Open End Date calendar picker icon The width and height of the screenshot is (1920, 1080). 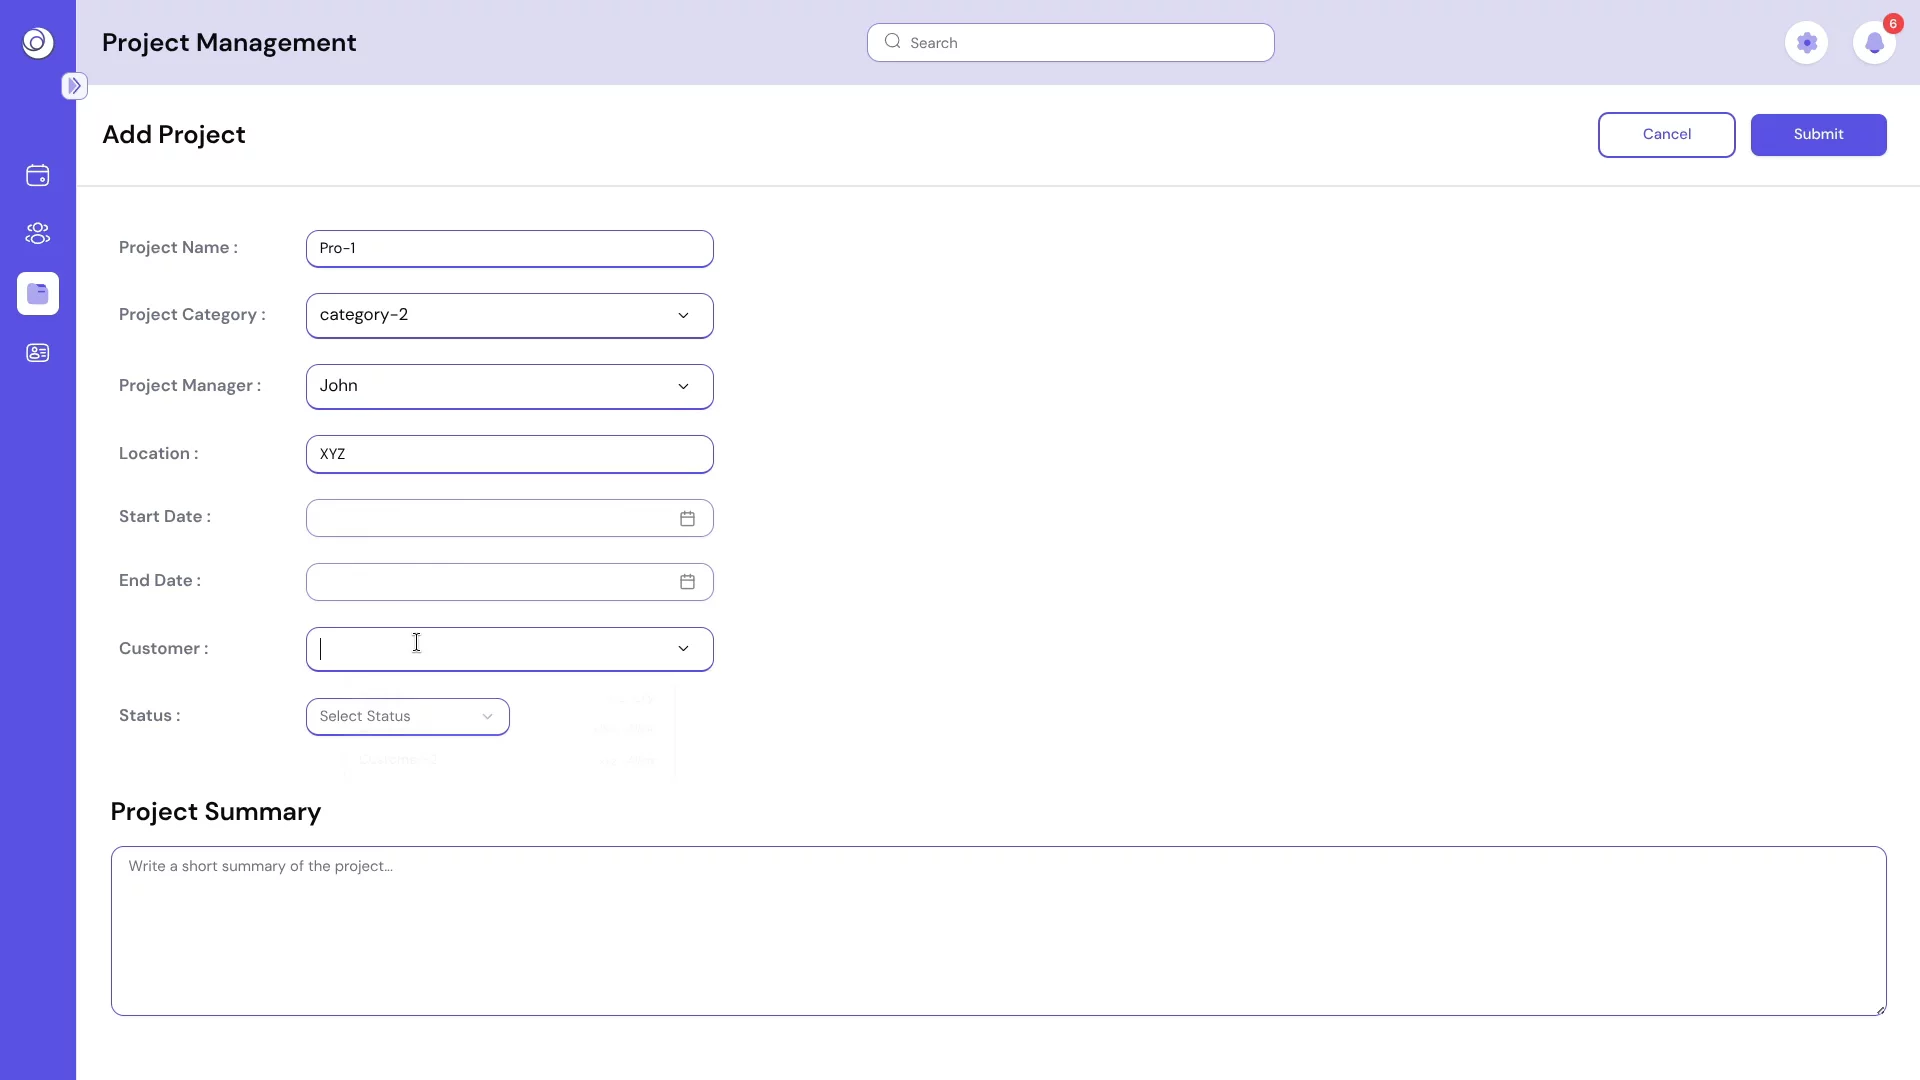pos(687,582)
